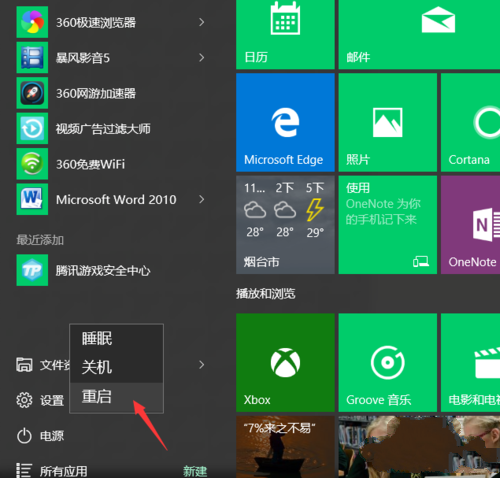This screenshot has height=478, width=500.
Task: Click the 播放和浏览 group heading
Action: tap(266, 294)
